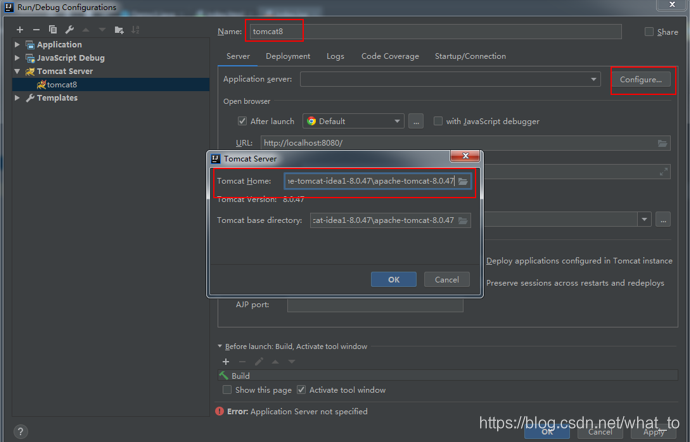Uncheck After launch checkbox
Viewport: 690px width, 442px height.
point(242,121)
